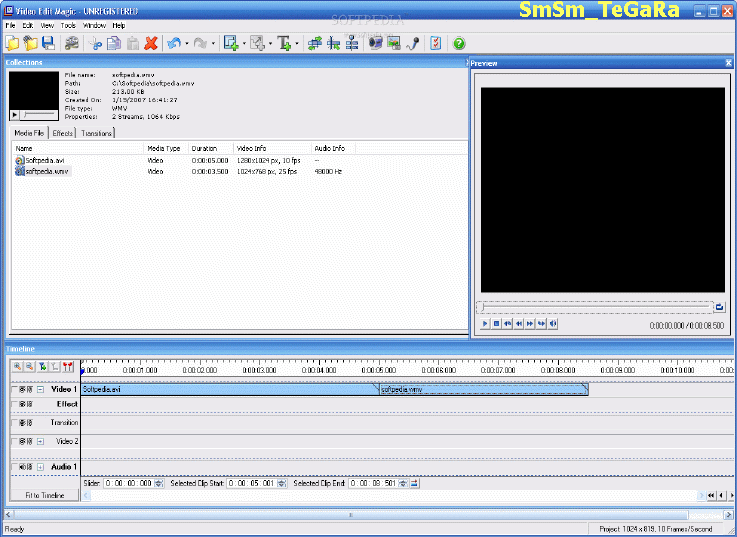The height and width of the screenshot is (537, 737).
Task: Click the timeline Zoom Out magnifier
Action: (30, 366)
